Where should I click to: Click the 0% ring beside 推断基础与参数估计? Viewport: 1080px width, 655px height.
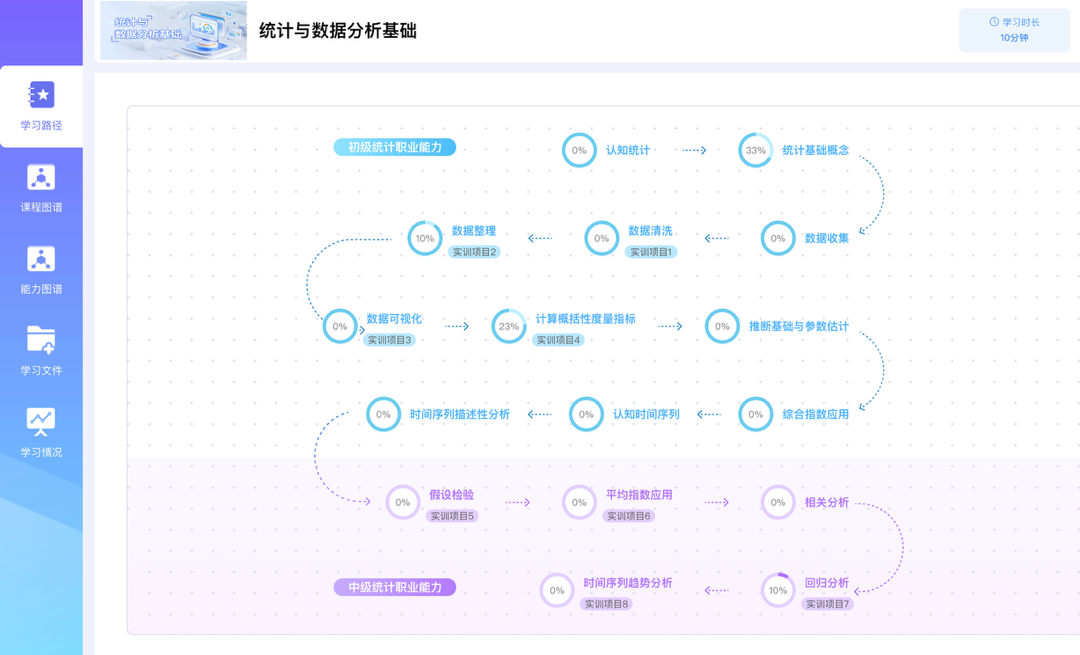(x=723, y=326)
